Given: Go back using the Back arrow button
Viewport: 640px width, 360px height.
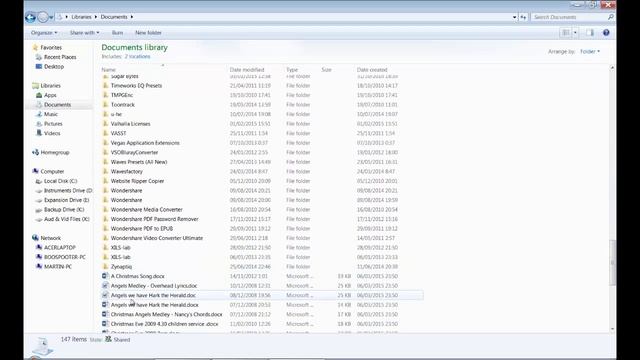Looking at the screenshot, I should (x=30, y=17).
